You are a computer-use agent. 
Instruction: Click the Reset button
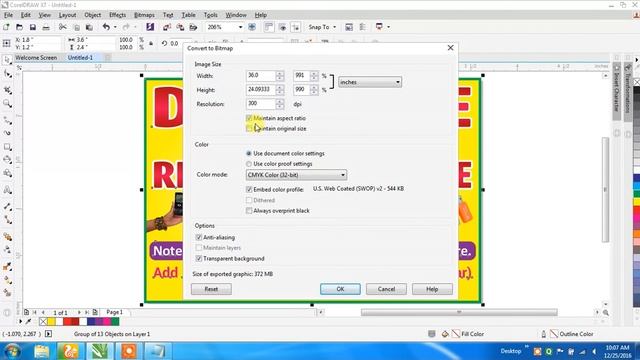point(211,289)
